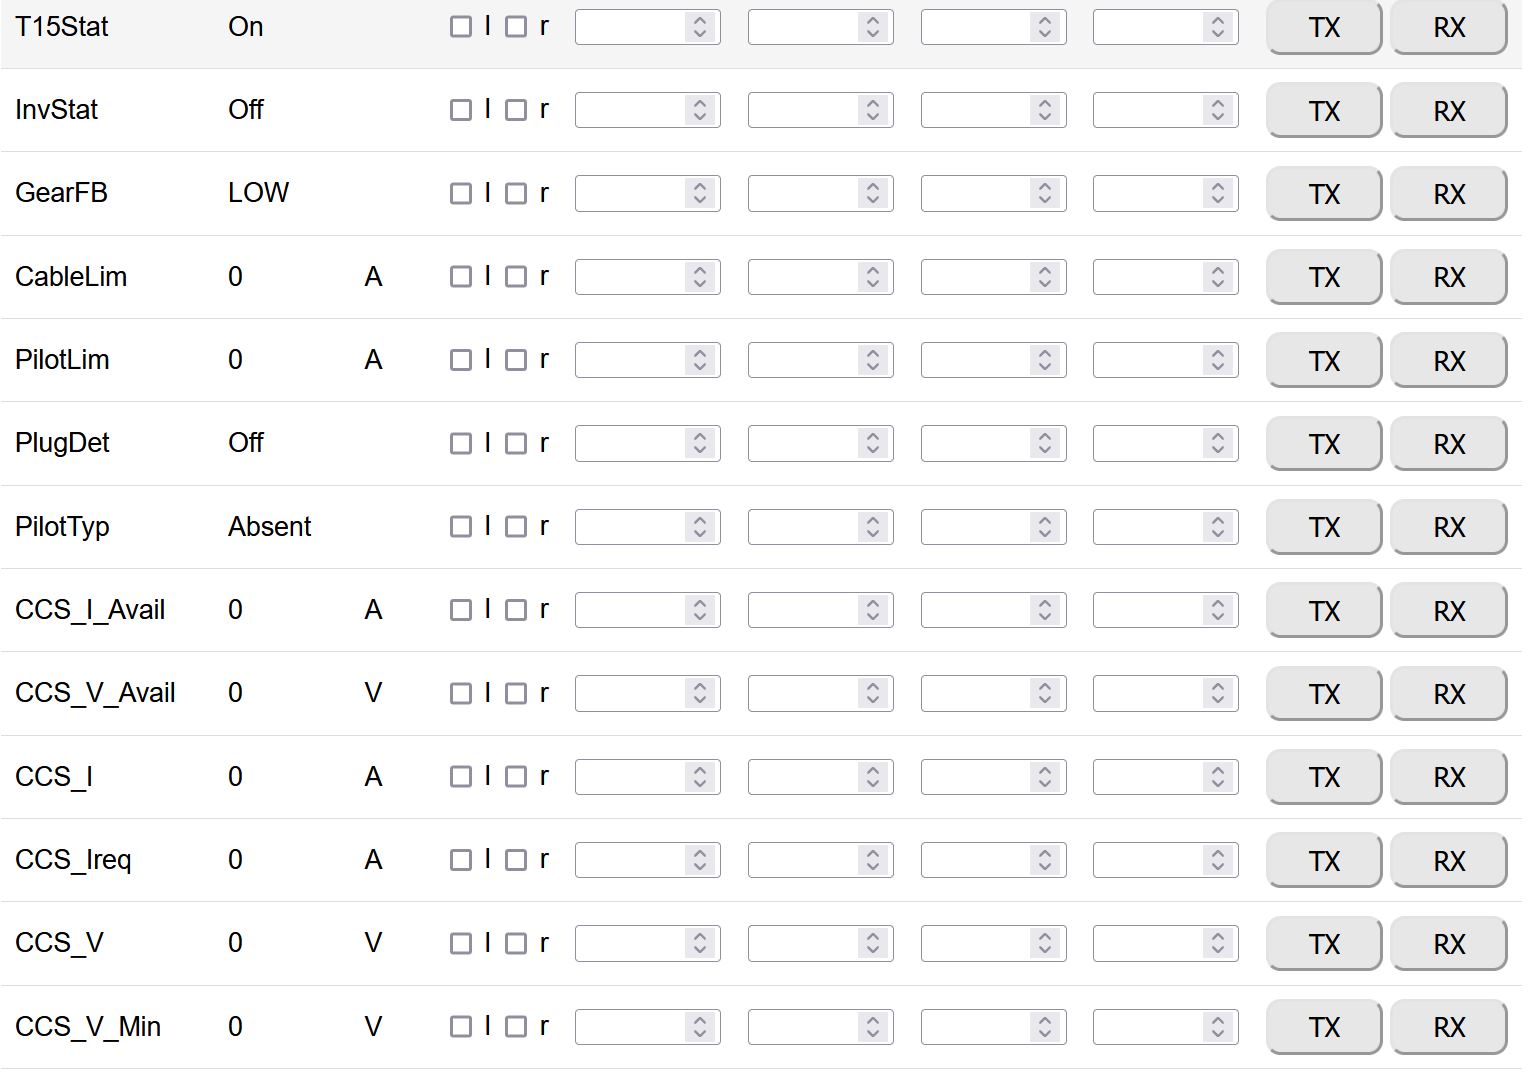This screenshot has height=1081, width=1539.
Task: Click the PilotTyp row's RX button
Action: pos(1448,527)
